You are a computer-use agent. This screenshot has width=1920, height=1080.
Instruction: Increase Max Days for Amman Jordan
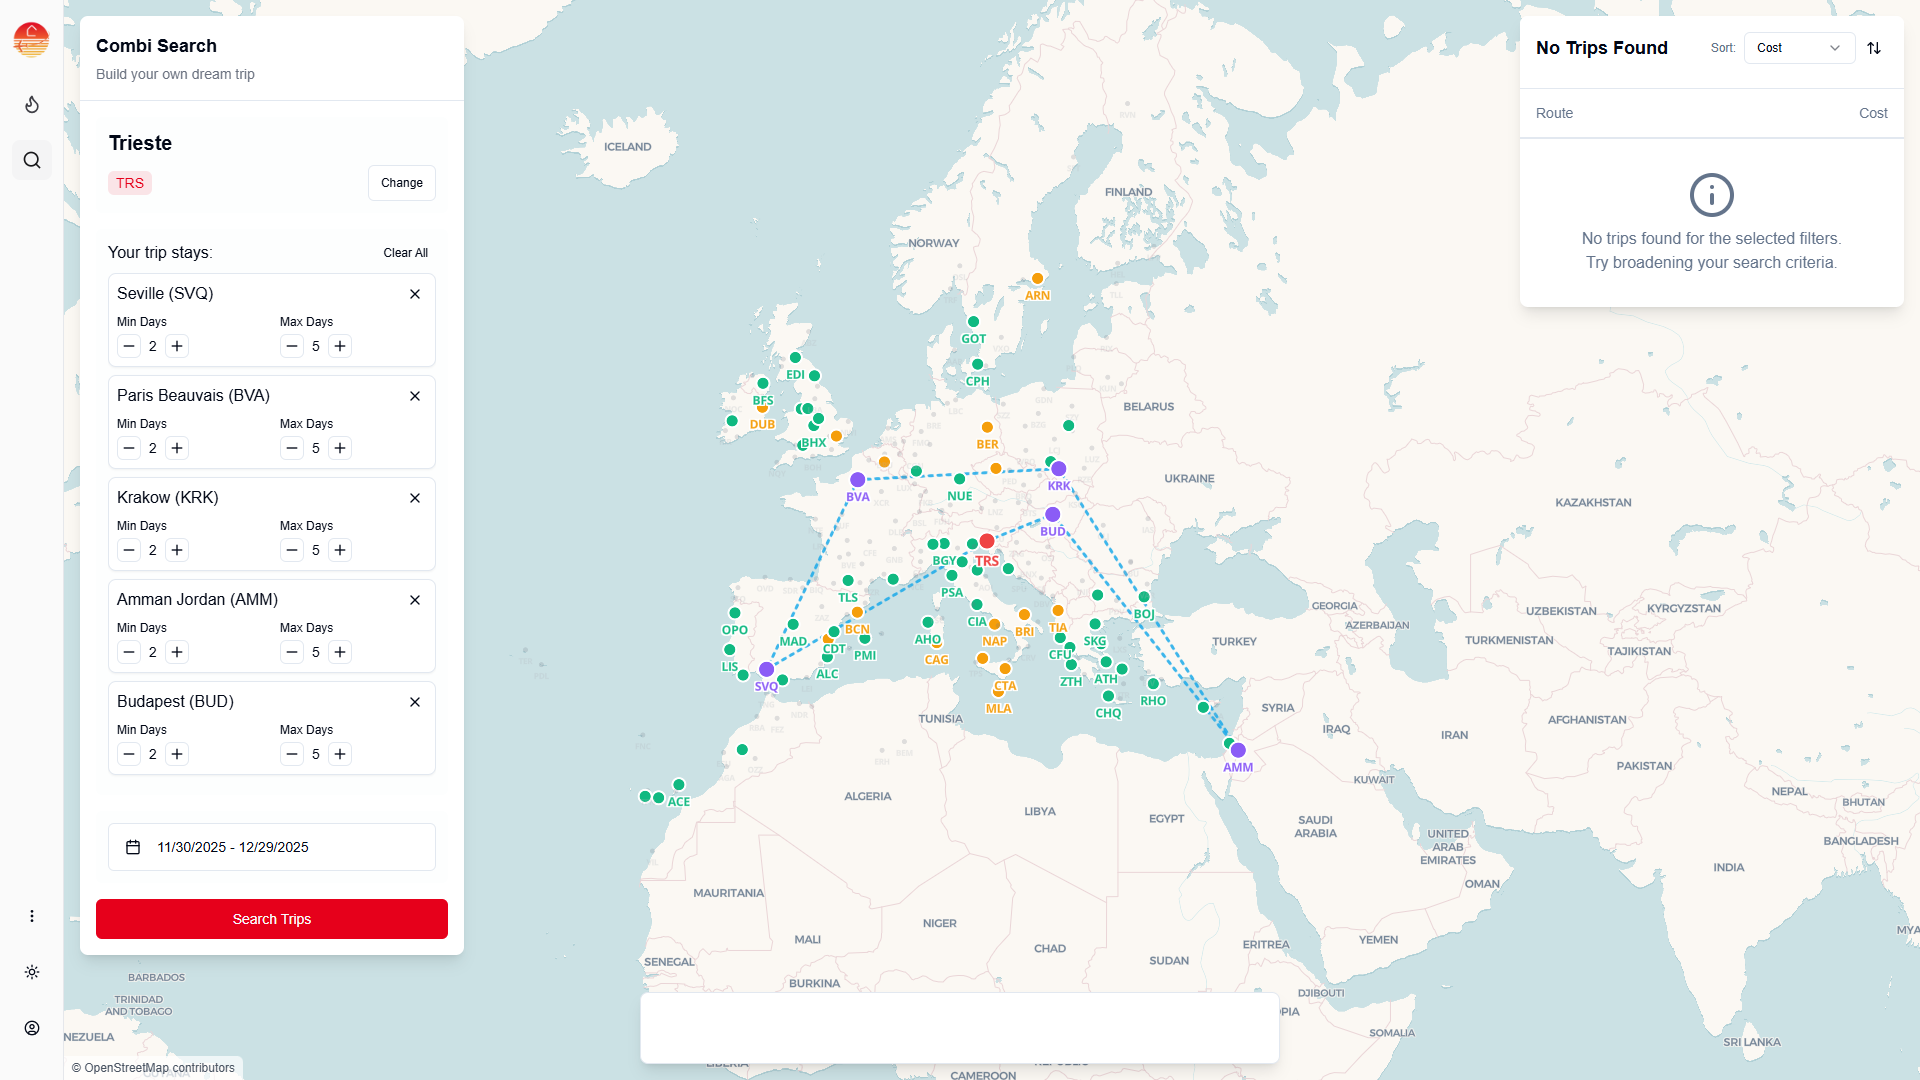[x=340, y=652]
